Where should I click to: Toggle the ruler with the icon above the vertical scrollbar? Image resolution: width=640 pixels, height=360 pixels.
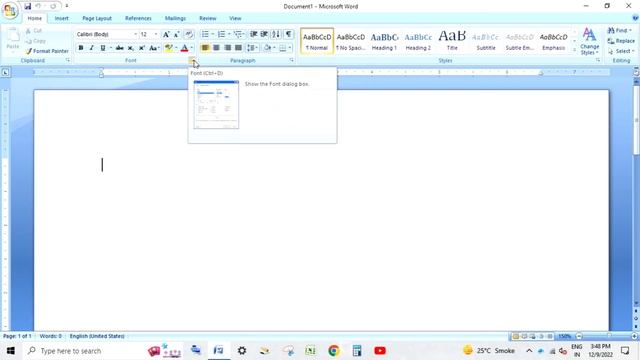coord(636,72)
